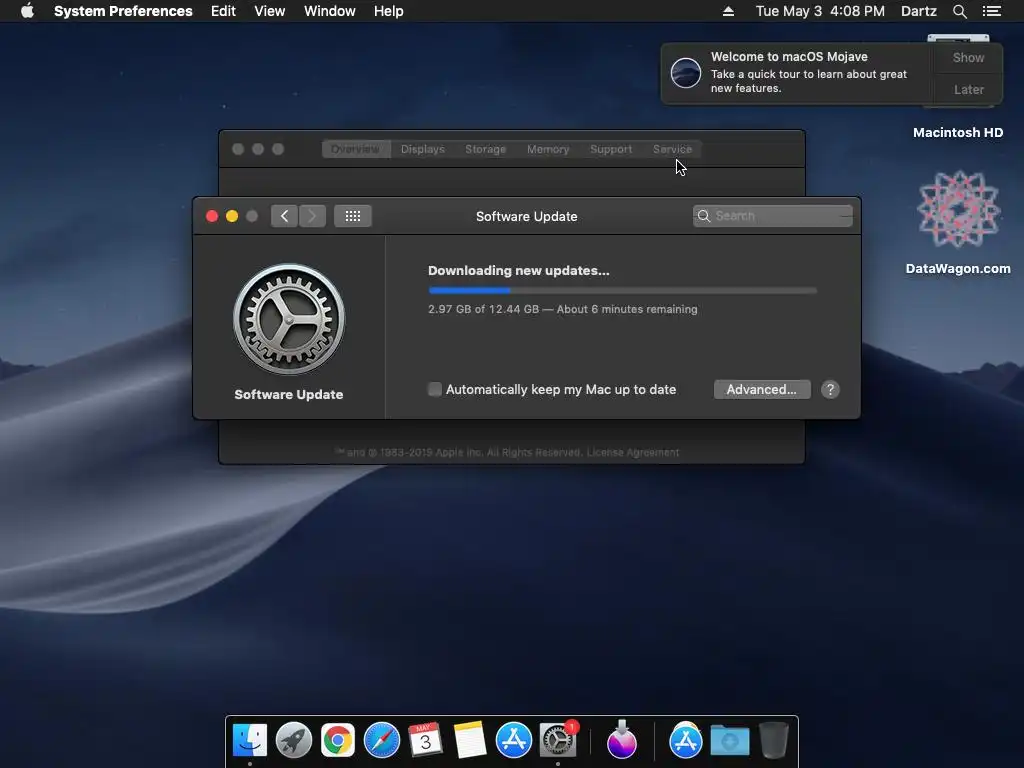This screenshot has height=768, width=1024.
Task: Open the Edit menu
Action: 223,11
